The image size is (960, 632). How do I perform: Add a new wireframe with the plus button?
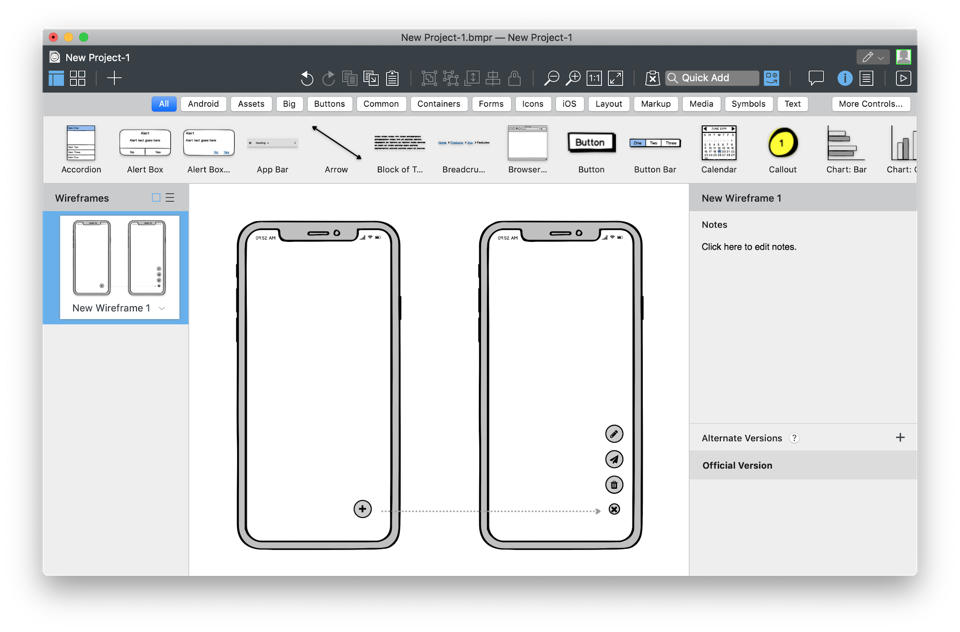pyautogui.click(x=114, y=77)
